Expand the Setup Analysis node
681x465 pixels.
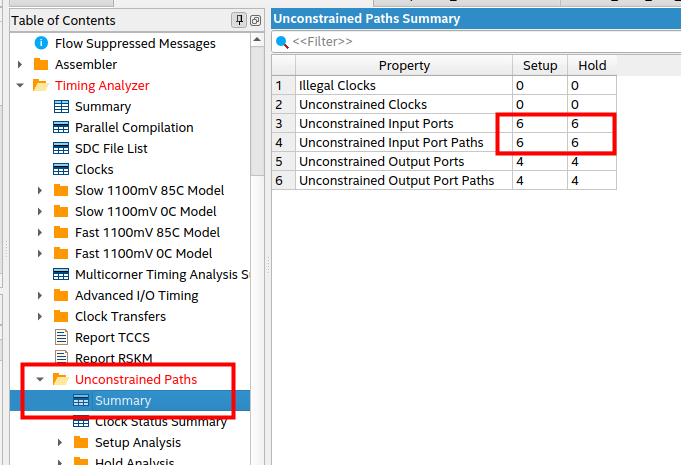tap(60, 442)
